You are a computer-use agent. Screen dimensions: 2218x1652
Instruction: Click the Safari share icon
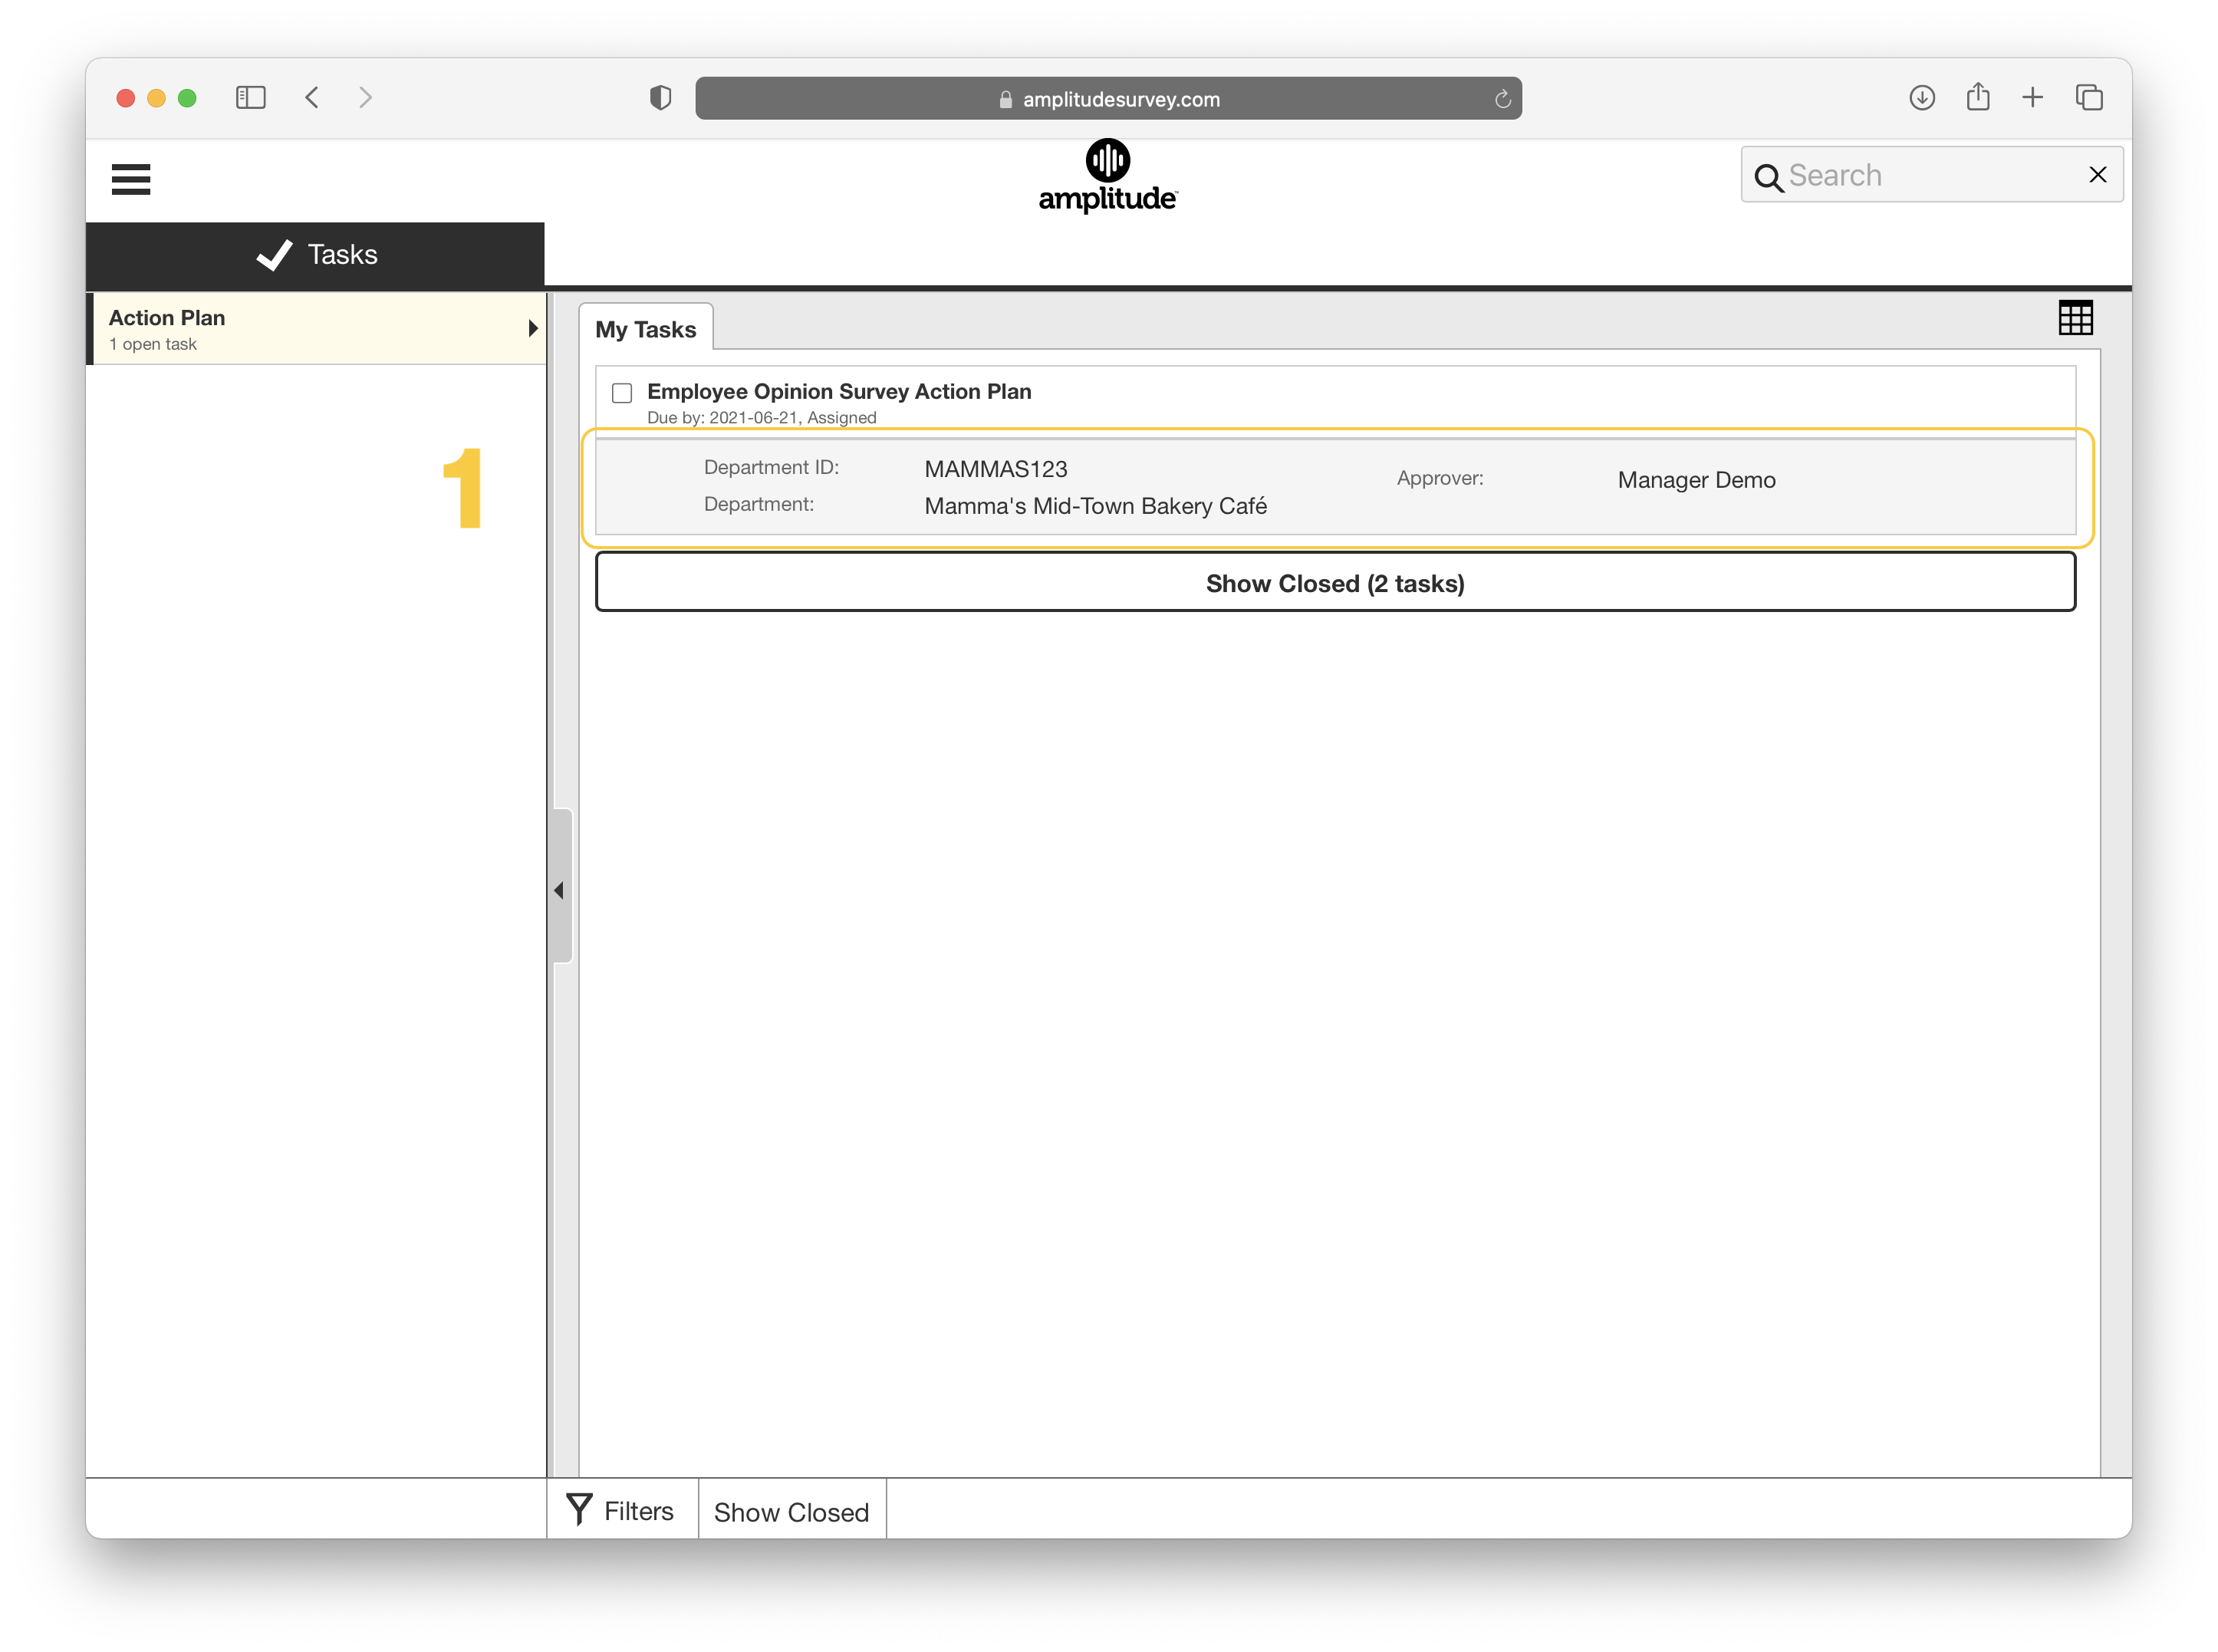pyautogui.click(x=1977, y=98)
